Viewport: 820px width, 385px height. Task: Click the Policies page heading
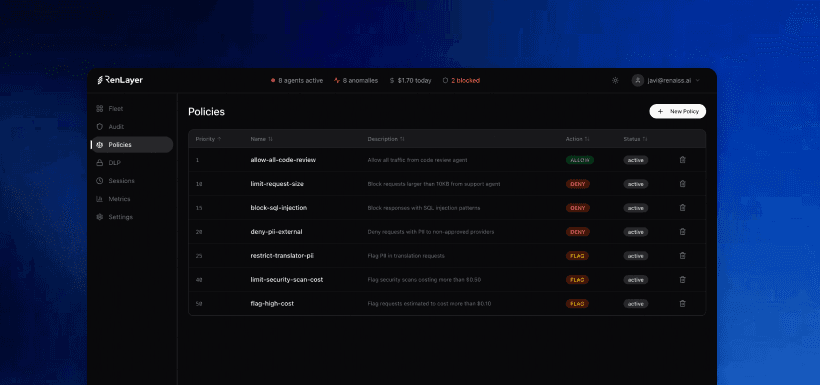click(206, 112)
